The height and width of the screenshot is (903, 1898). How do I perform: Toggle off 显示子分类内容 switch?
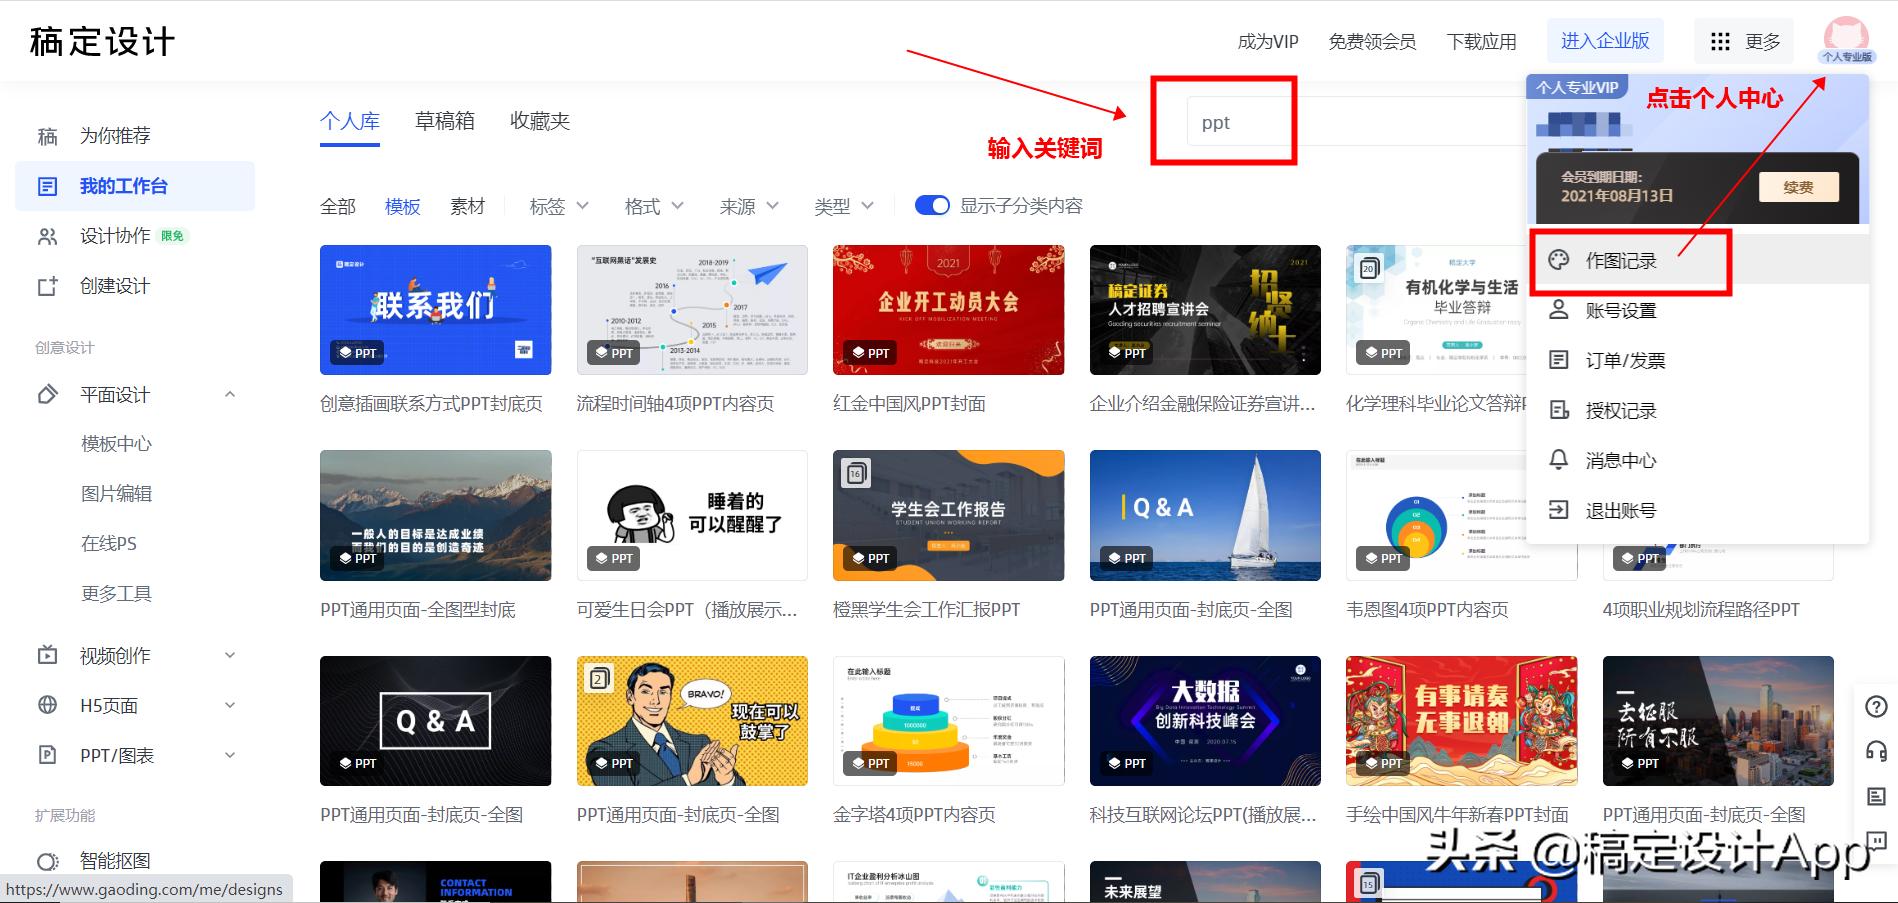tap(931, 205)
